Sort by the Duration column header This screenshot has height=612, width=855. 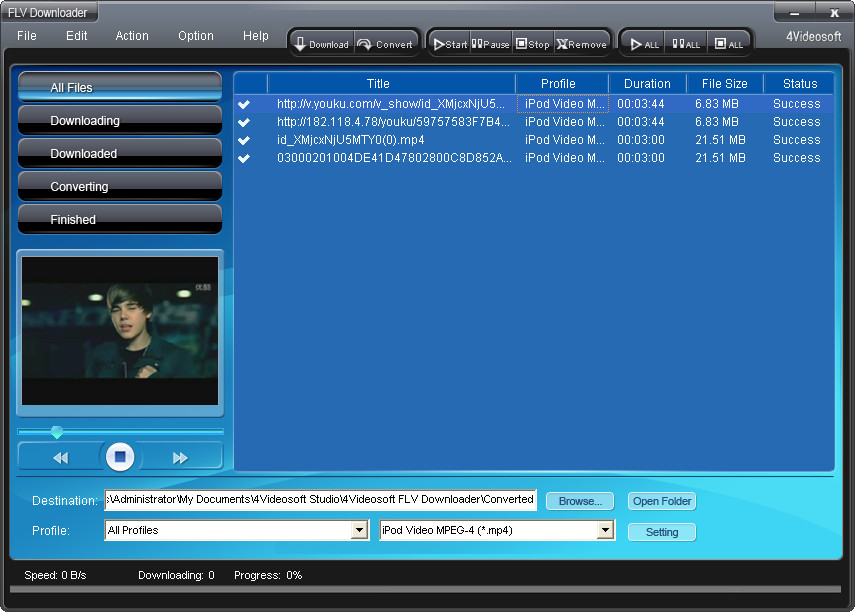(x=648, y=84)
